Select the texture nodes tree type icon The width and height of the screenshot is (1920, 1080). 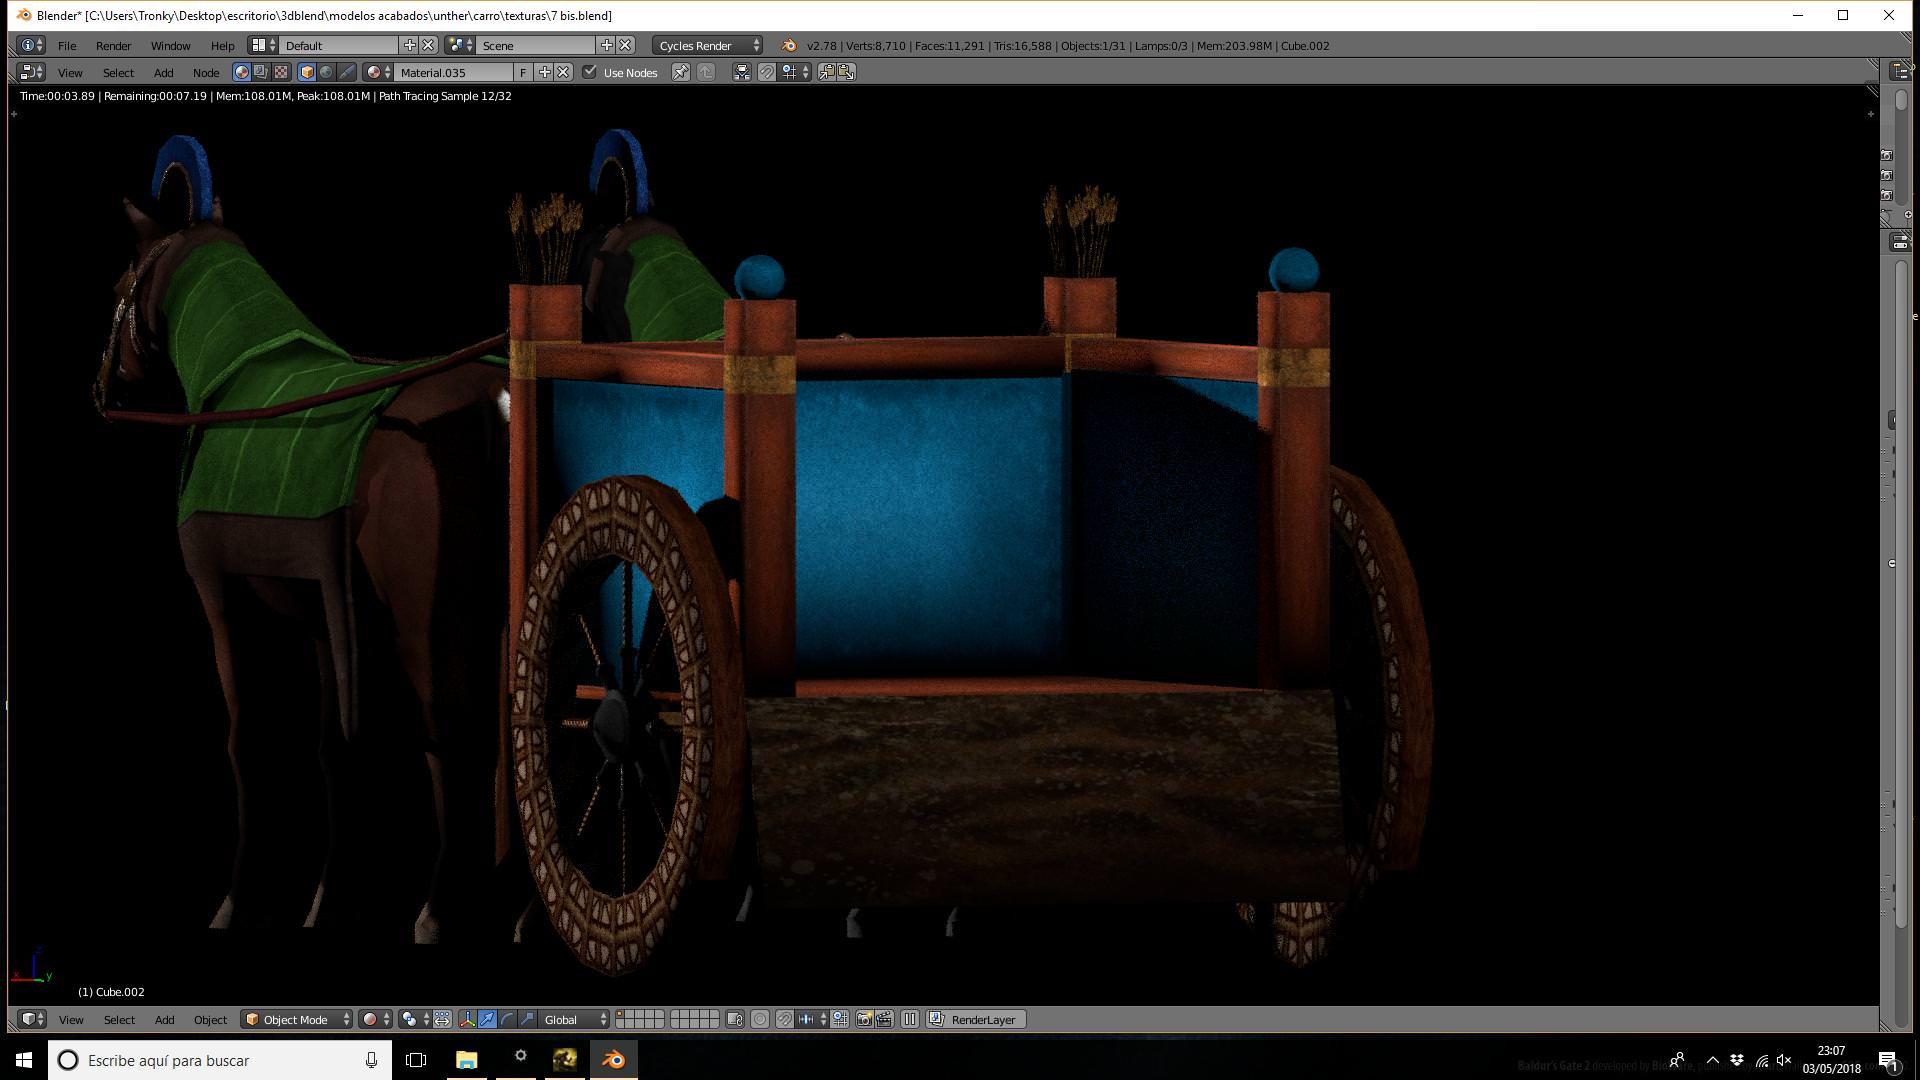tap(281, 72)
